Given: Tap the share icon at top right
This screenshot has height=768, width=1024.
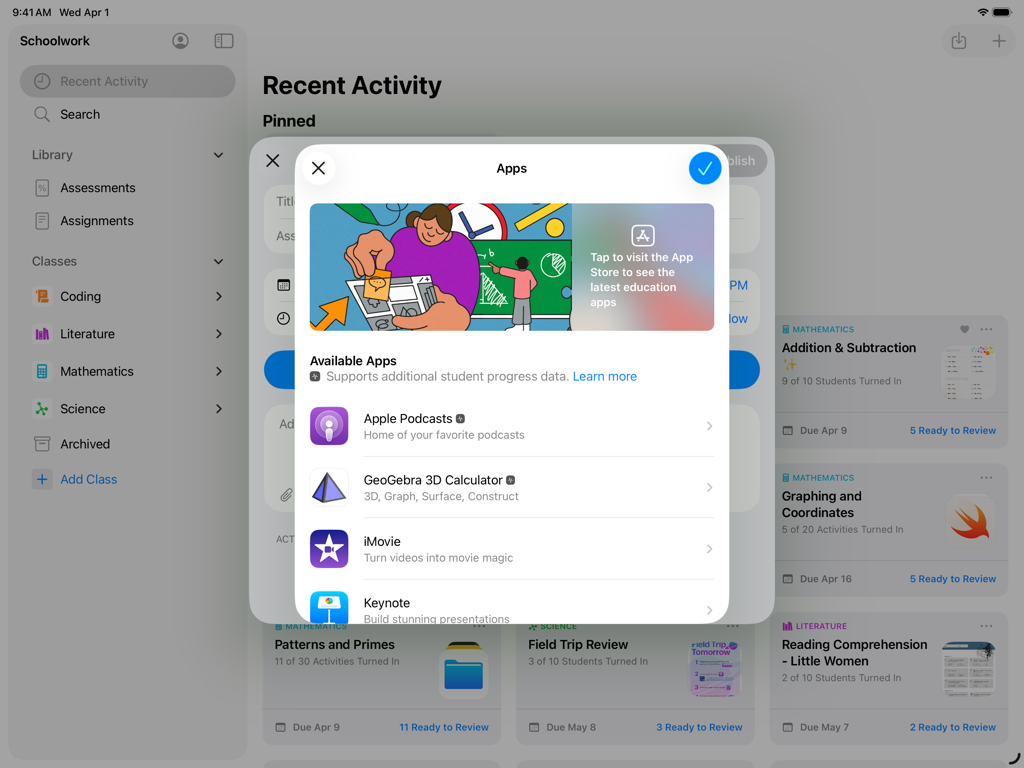Looking at the screenshot, I should point(959,41).
